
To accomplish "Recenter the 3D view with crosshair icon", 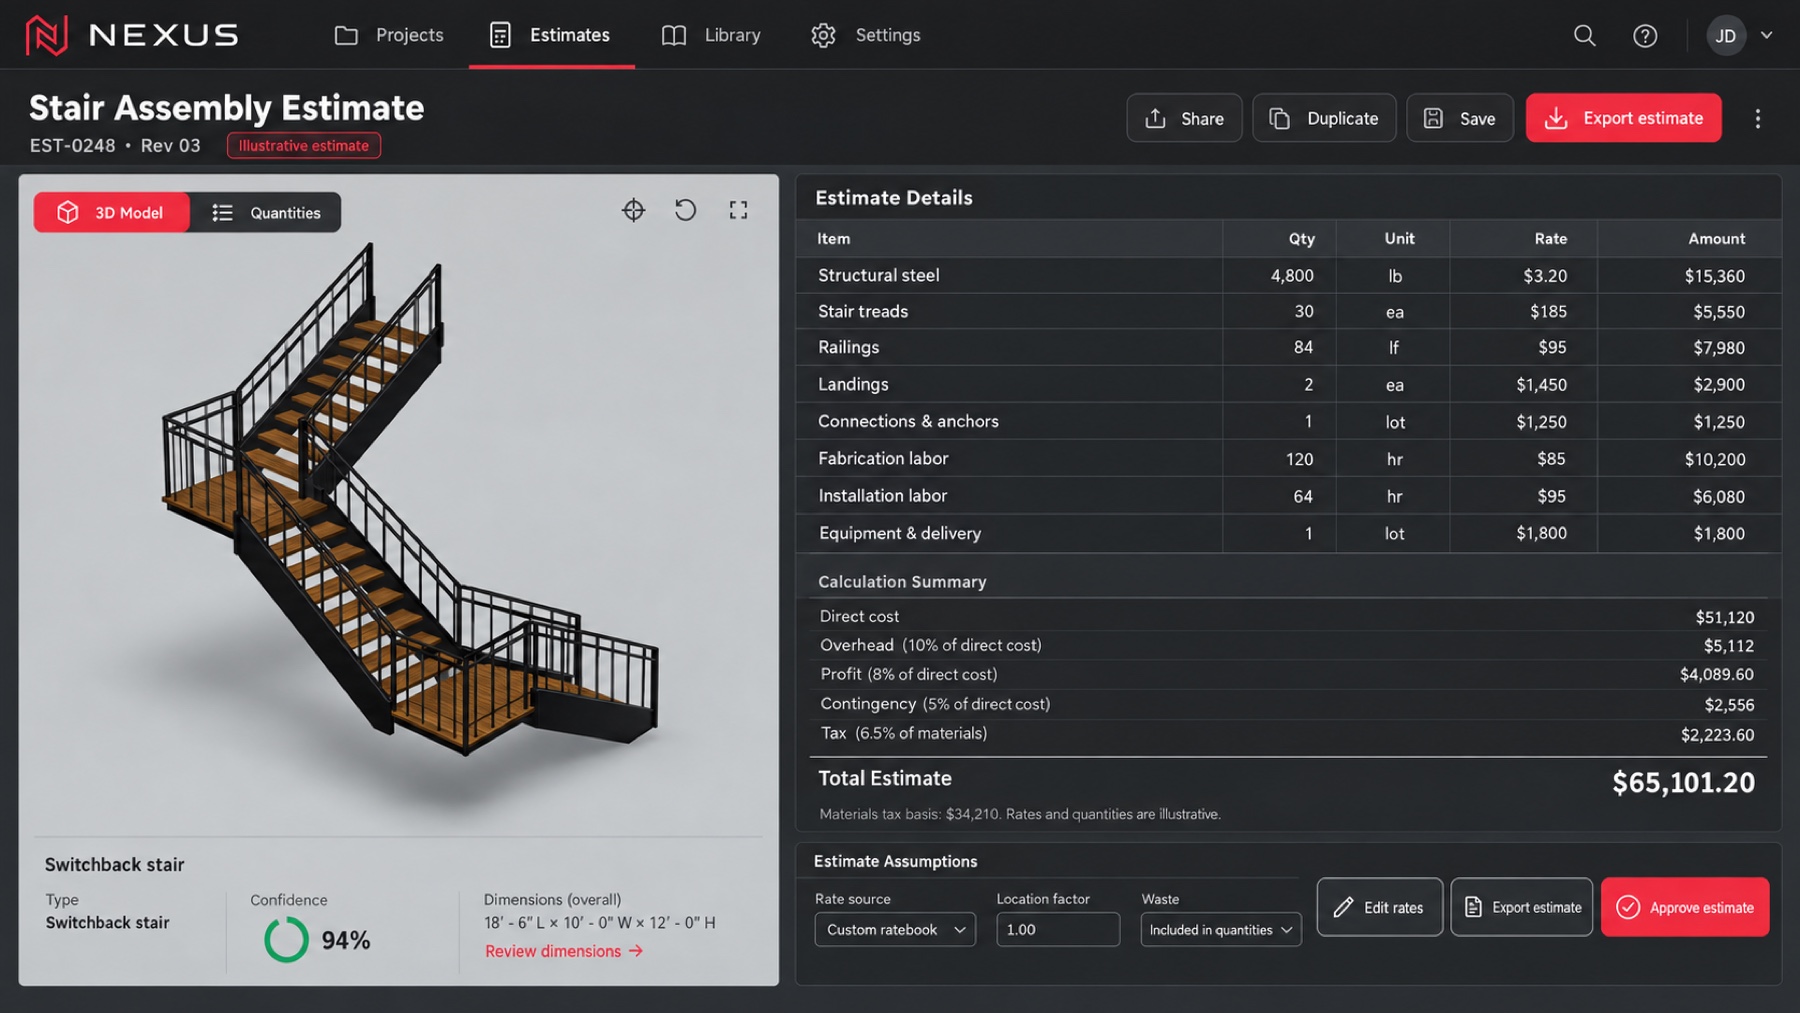I will (633, 210).
